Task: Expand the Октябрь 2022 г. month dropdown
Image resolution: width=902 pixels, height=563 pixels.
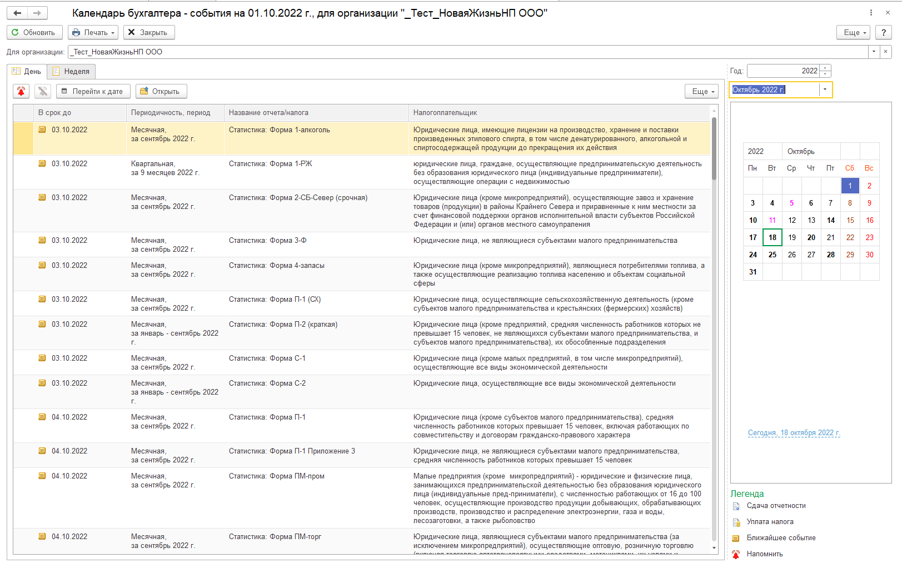Action: 825,90
